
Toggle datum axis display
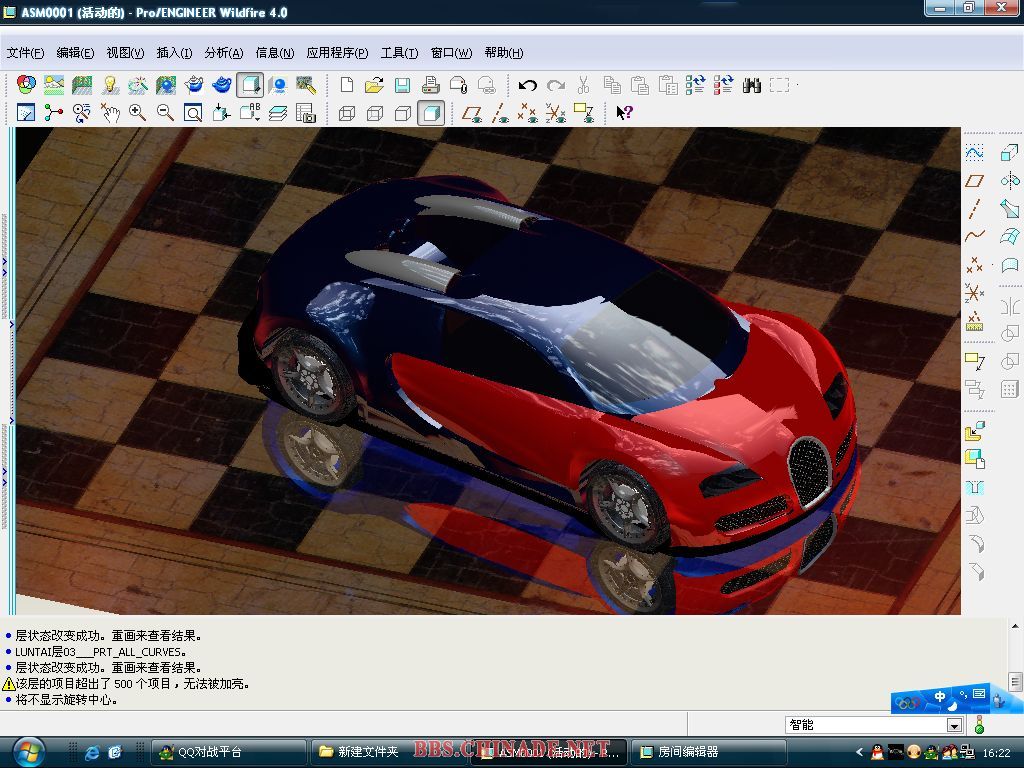pyautogui.click(x=500, y=113)
